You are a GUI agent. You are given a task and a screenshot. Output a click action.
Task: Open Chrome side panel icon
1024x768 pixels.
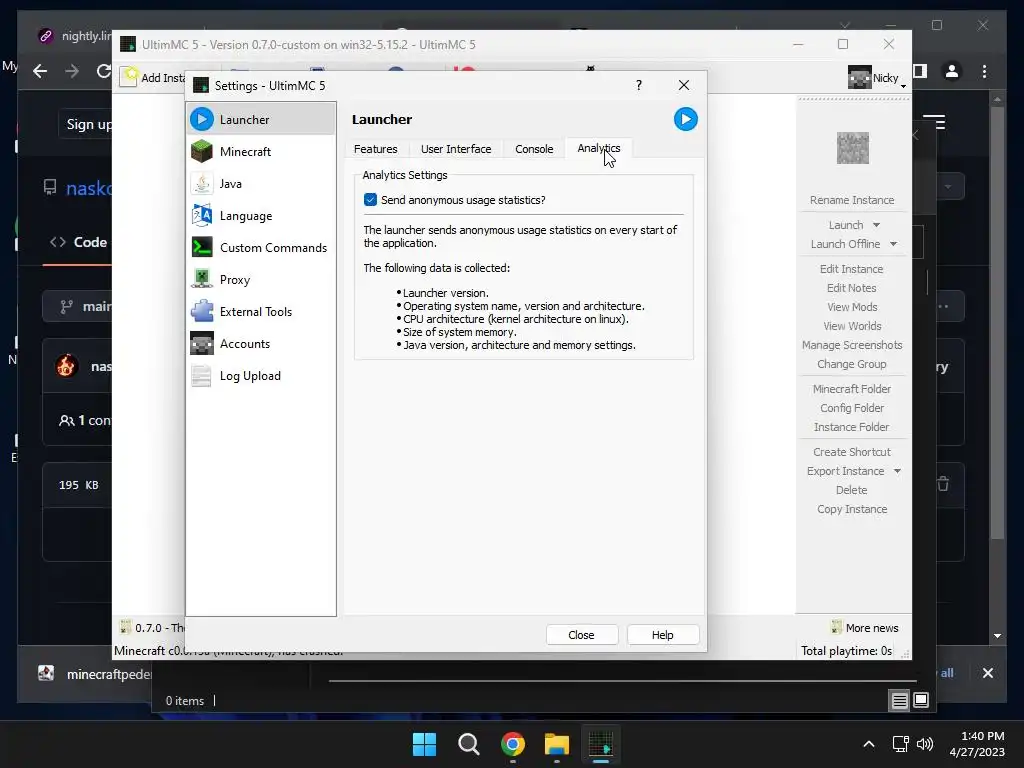(x=920, y=71)
